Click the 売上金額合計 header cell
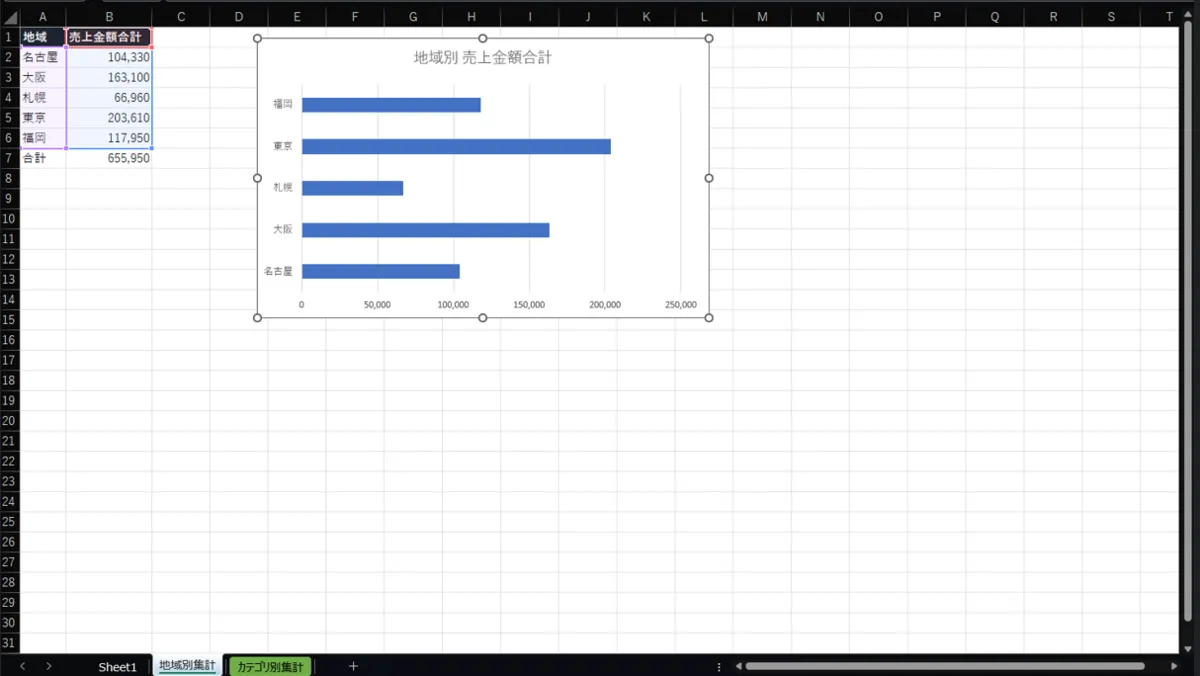Screen dimensions: 1200x676 [x=109, y=37]
